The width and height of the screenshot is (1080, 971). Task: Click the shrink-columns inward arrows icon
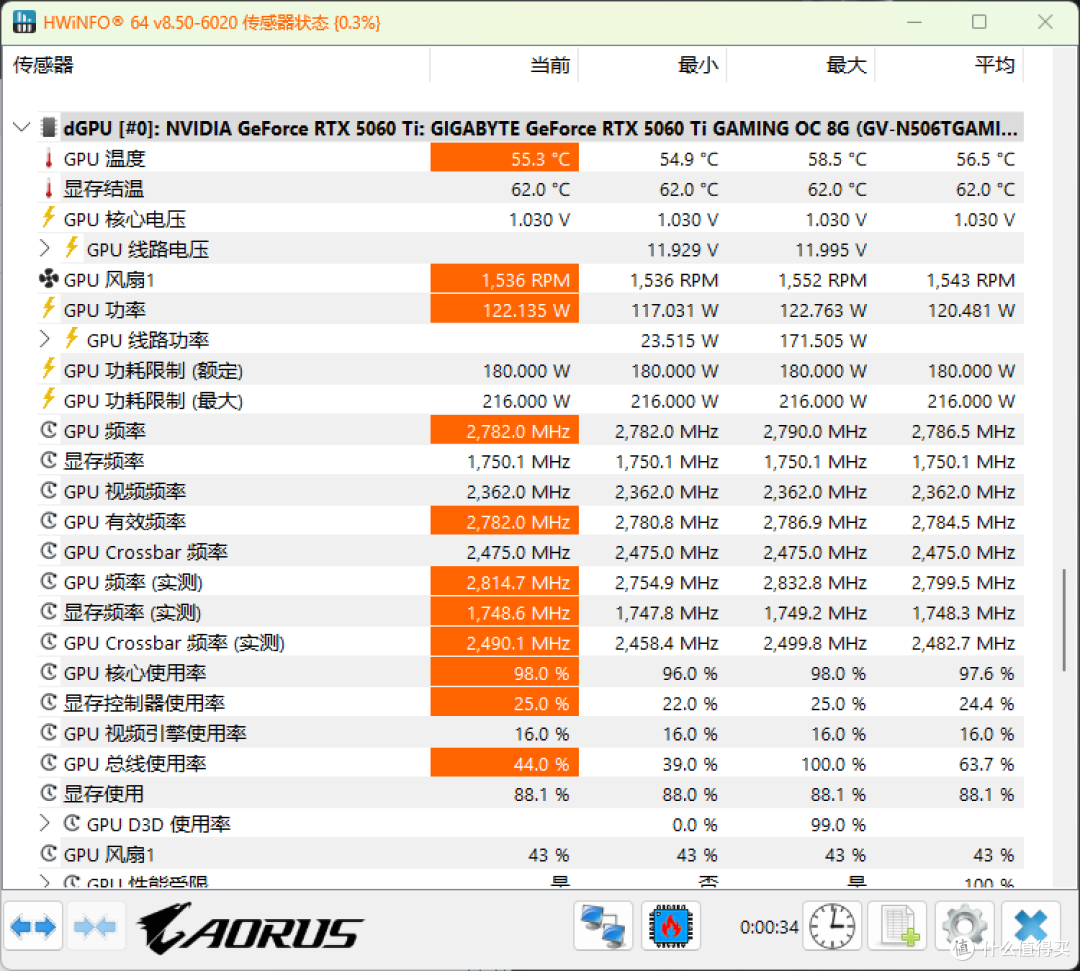[x=95, y=927]
